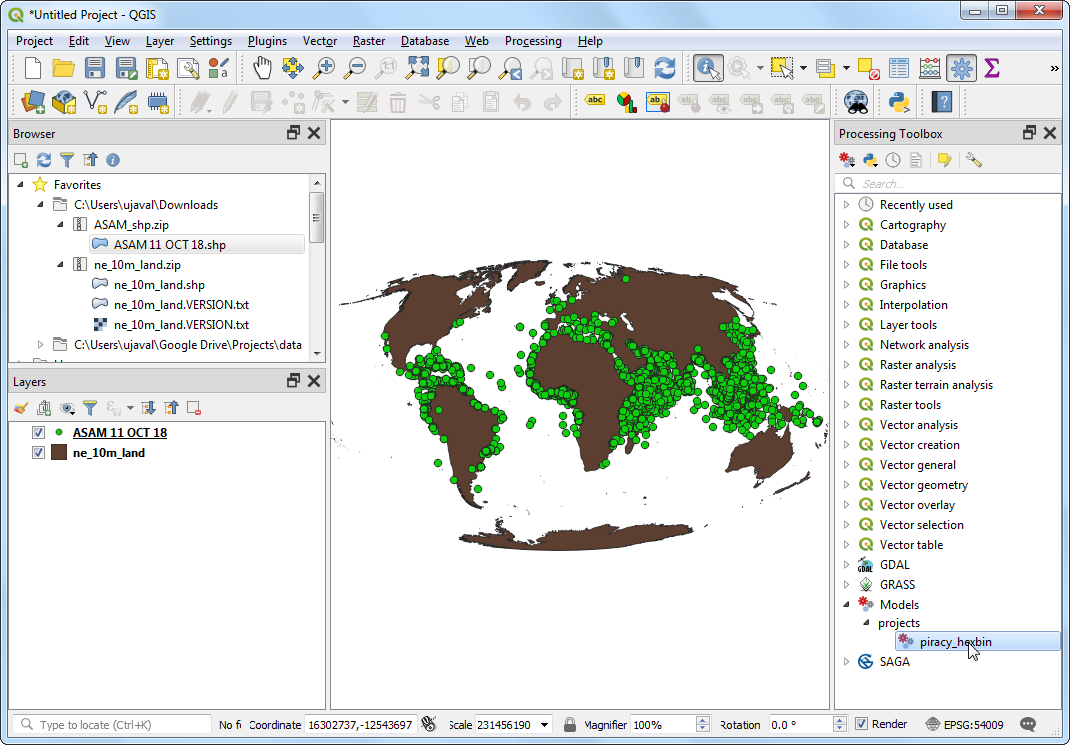Click the Processing Toolbox search field
The image size is (1070, 745).
coord(950,183)
